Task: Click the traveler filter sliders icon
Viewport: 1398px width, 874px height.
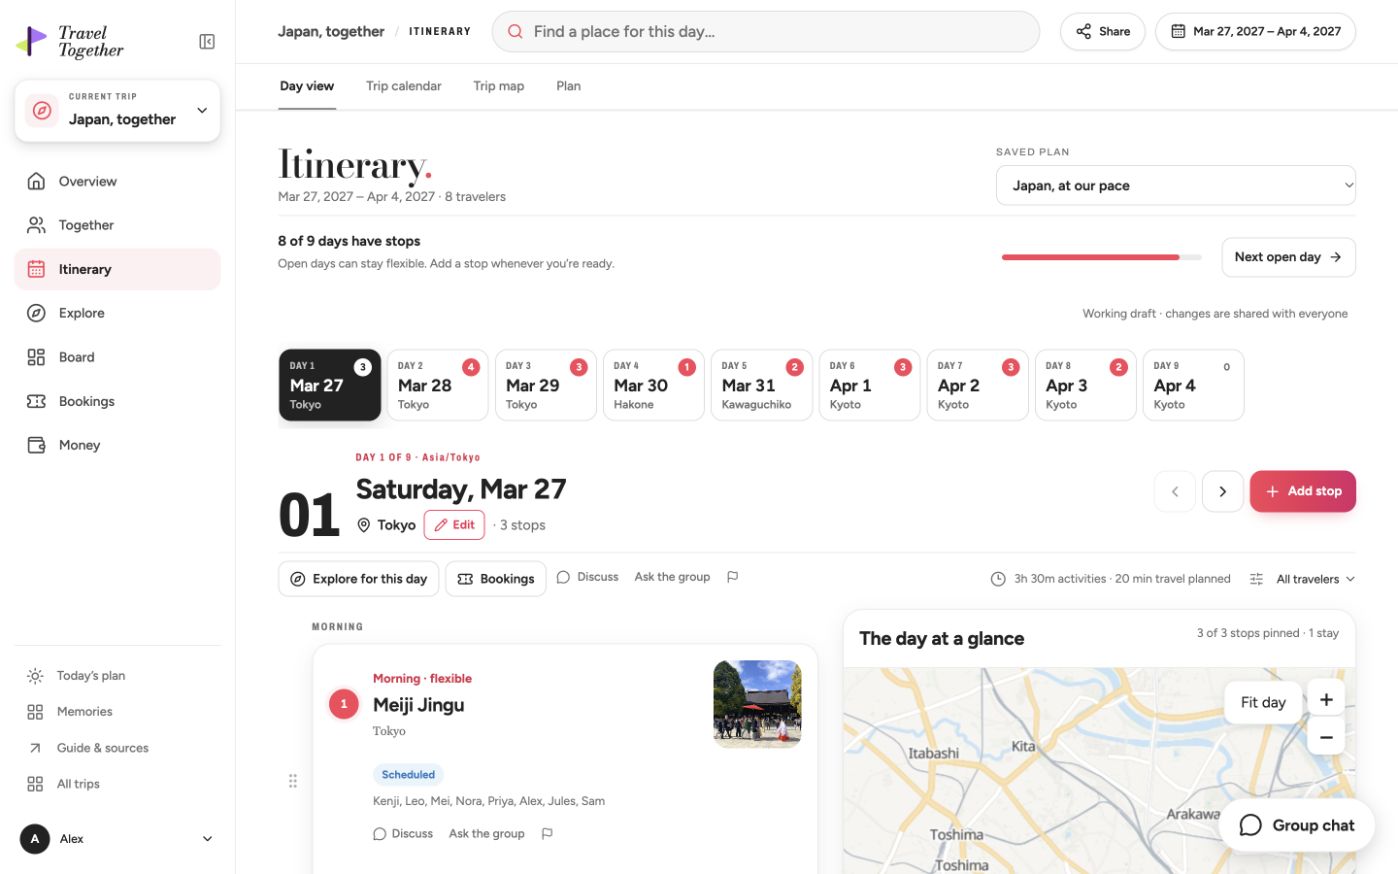Action: click(1256, 579)
